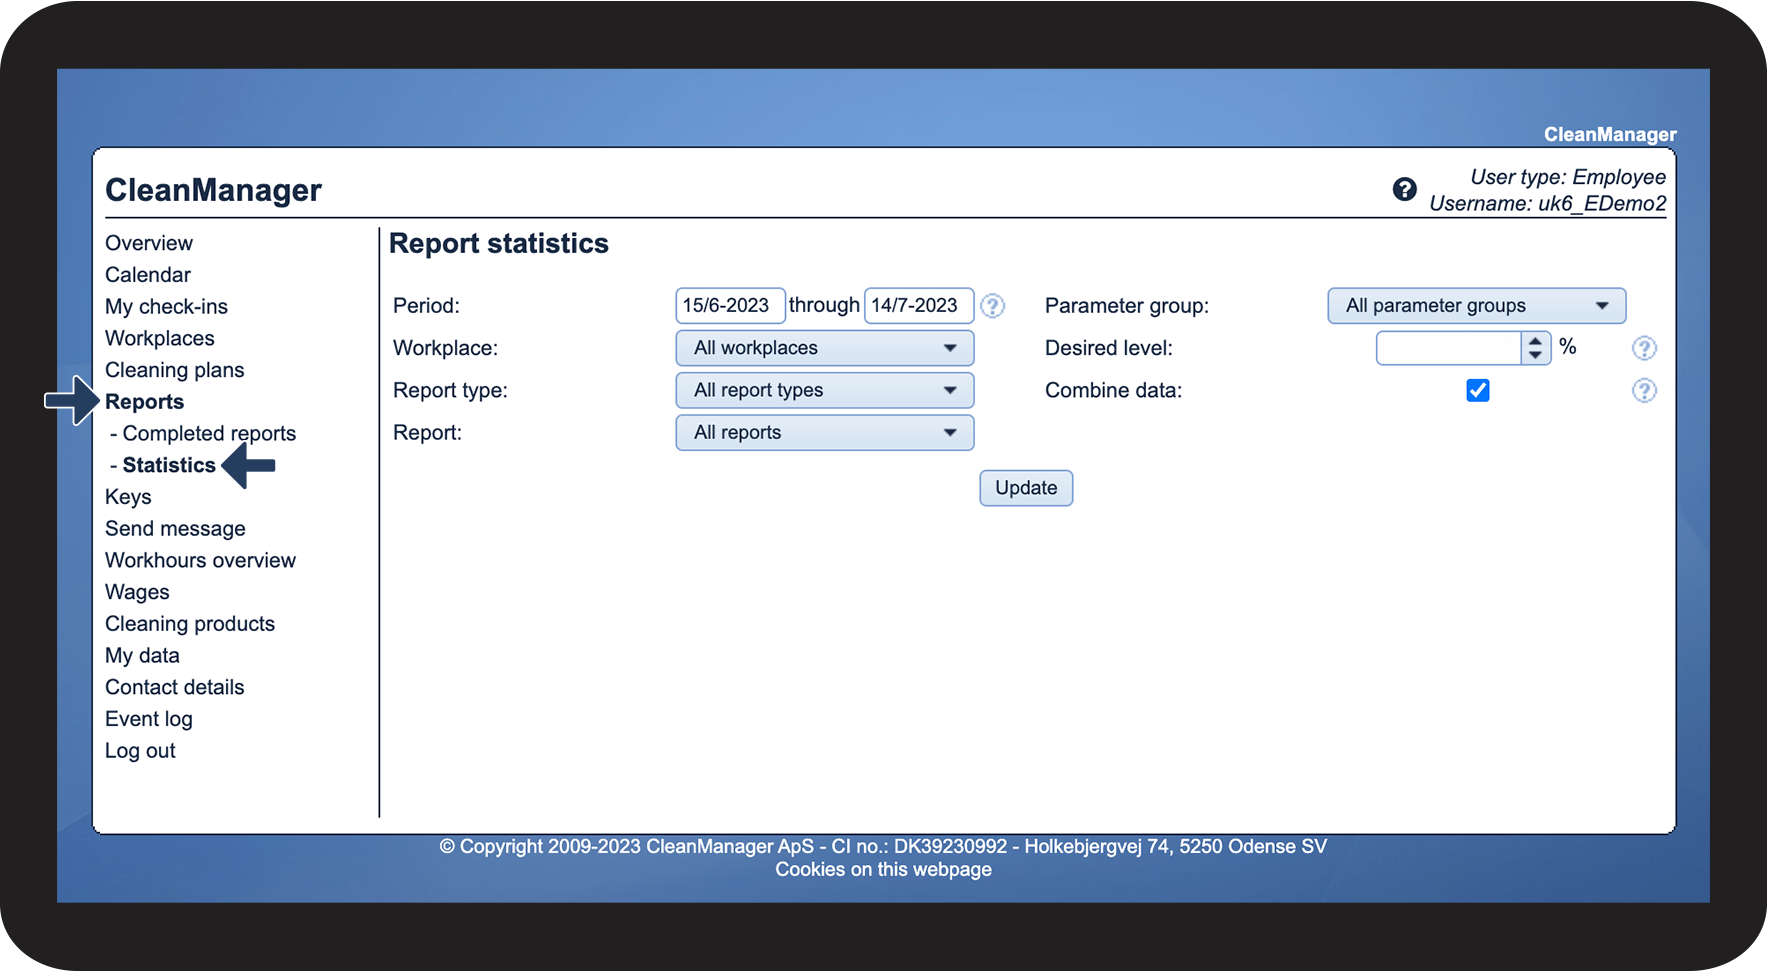Open the All workplaces dropdown
This screenshot has width=1767, height=971.
pos(825,348)
